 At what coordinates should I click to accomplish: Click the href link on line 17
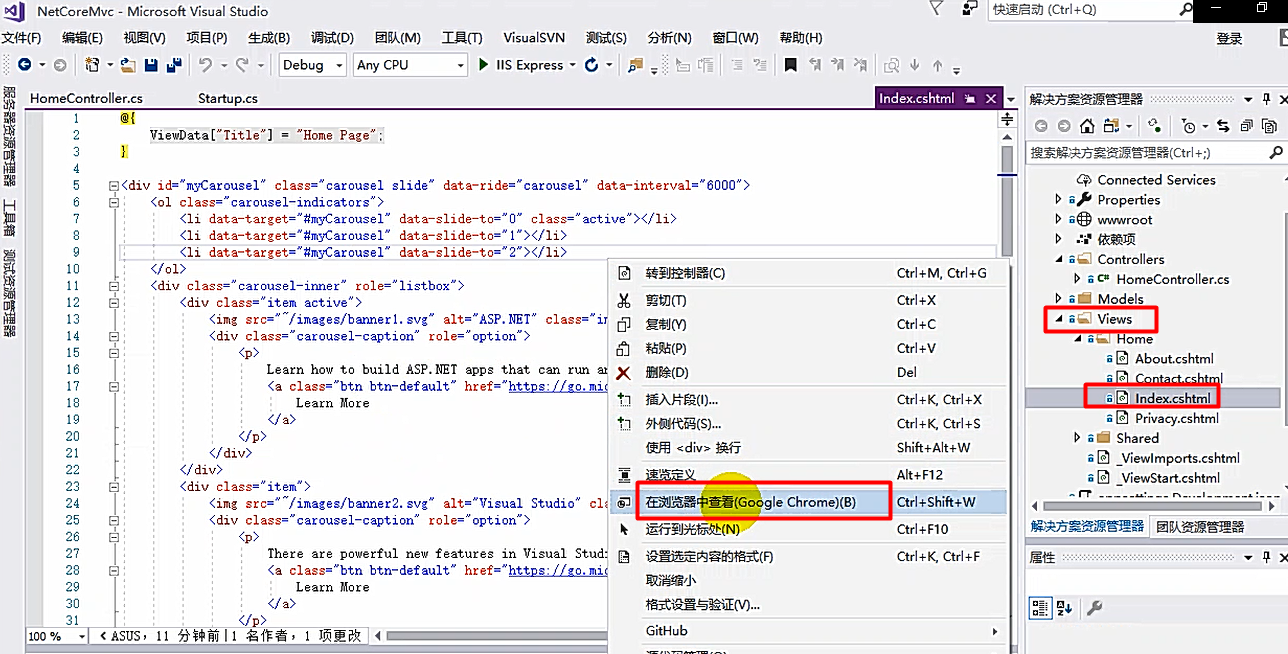(558, 386)
